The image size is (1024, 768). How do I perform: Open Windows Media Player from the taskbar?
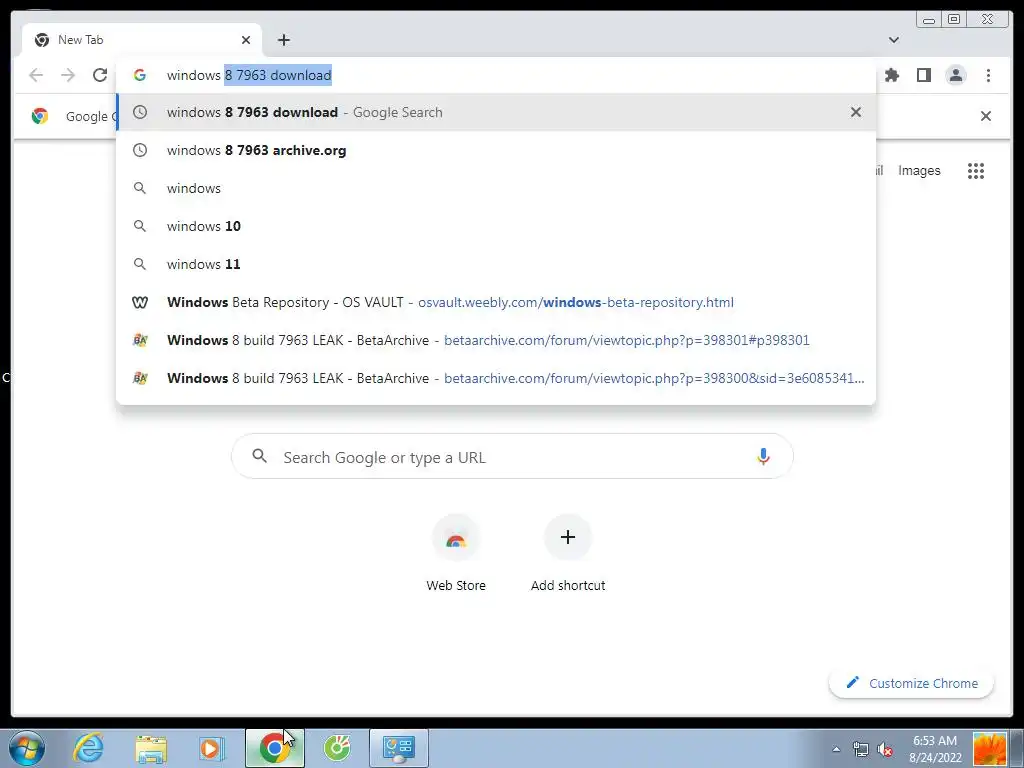[211, 748]
